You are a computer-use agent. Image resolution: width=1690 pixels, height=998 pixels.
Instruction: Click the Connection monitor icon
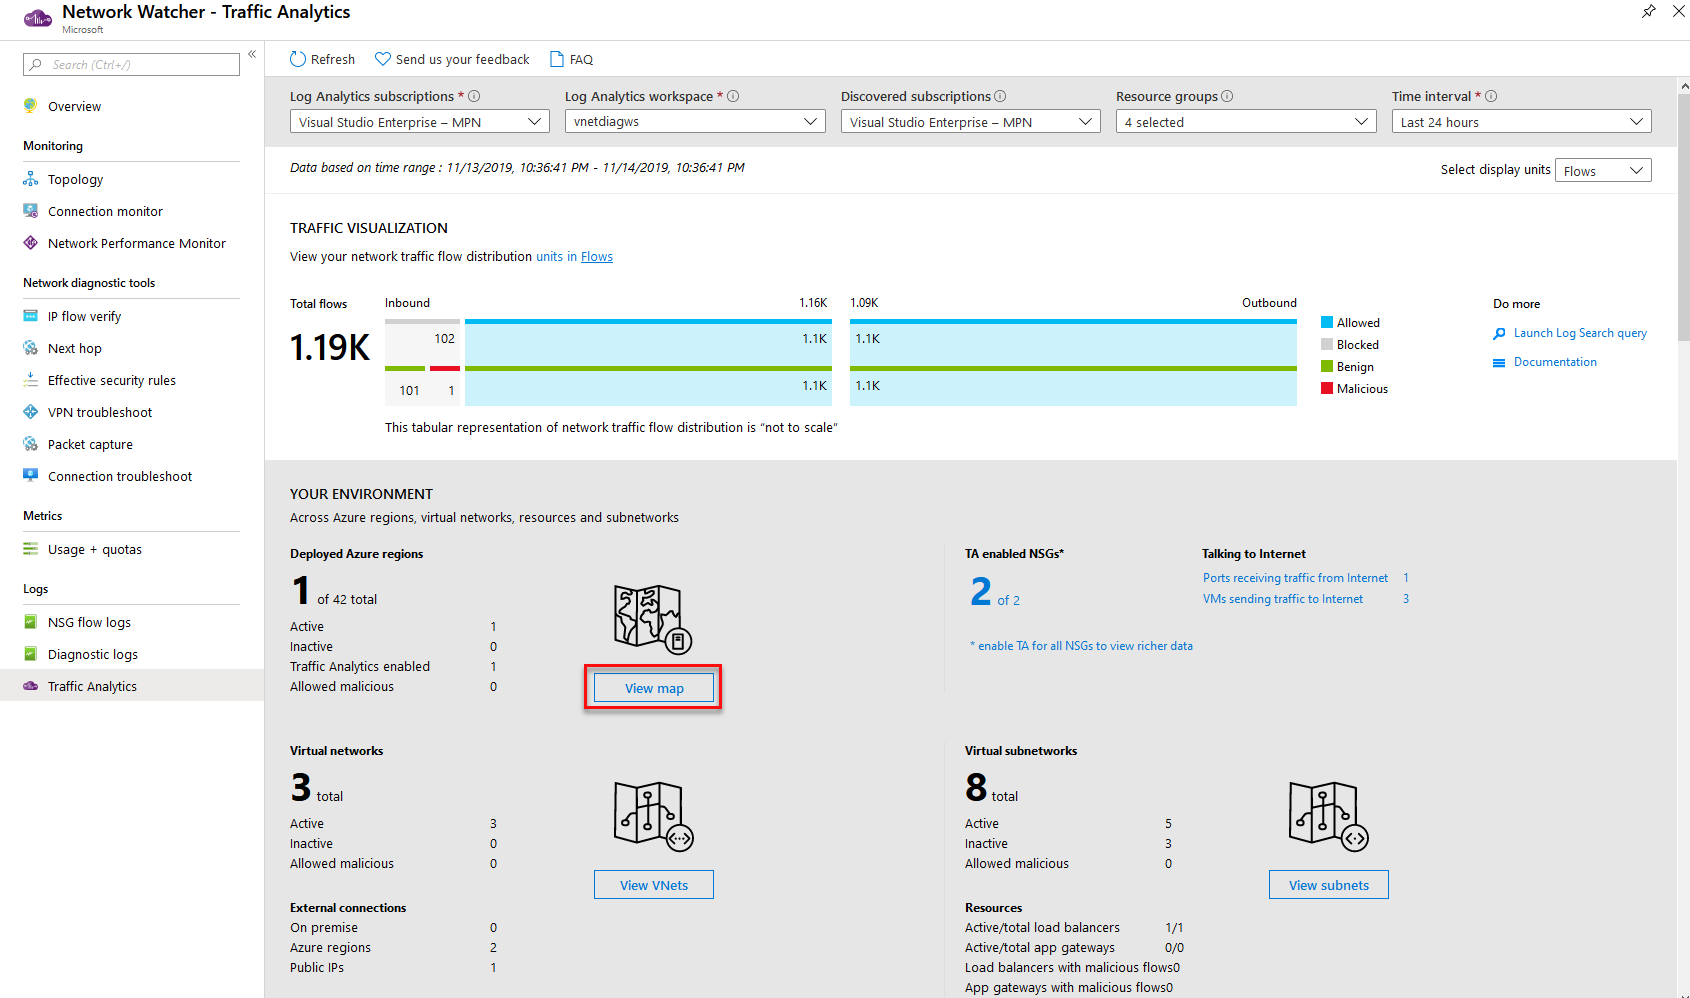pos(31,211)
